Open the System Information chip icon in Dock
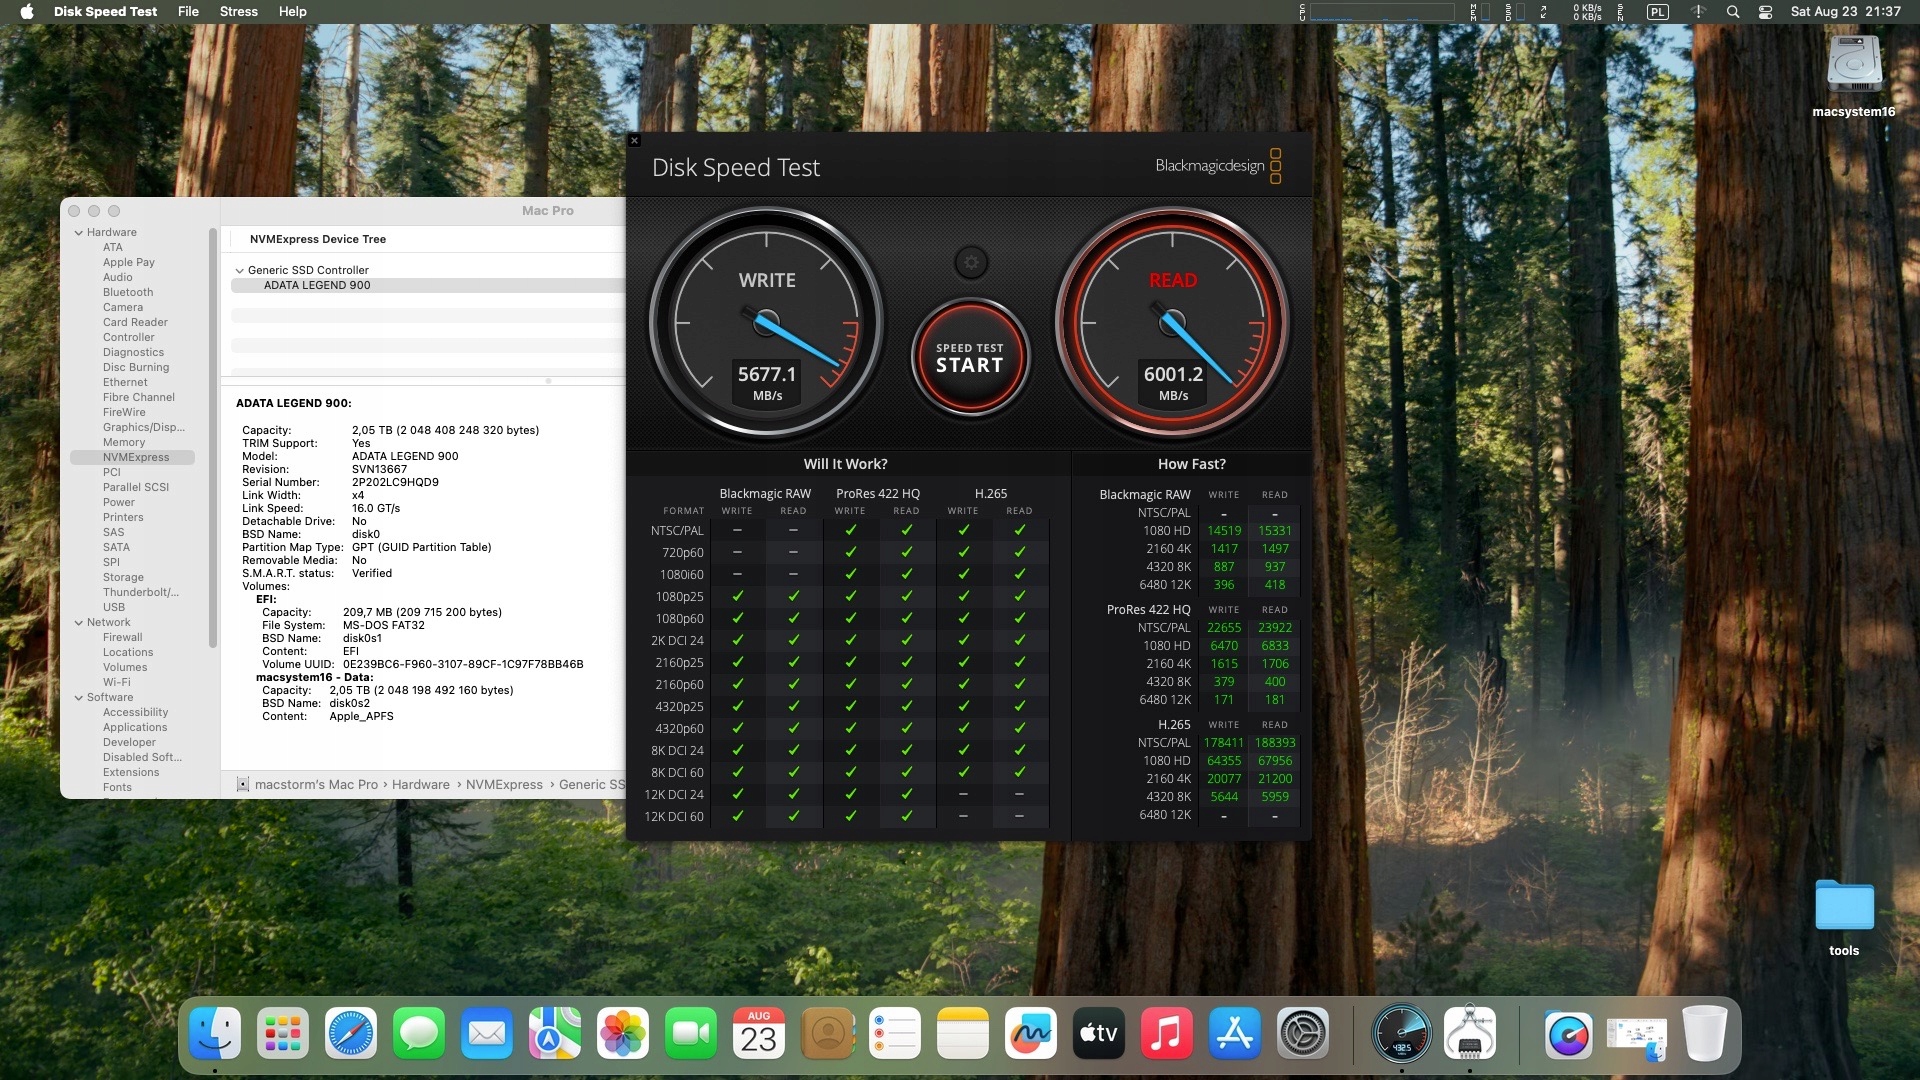This screenshot has height=1080, width=1920. pyautogui.click(x=1469, y=1034)
